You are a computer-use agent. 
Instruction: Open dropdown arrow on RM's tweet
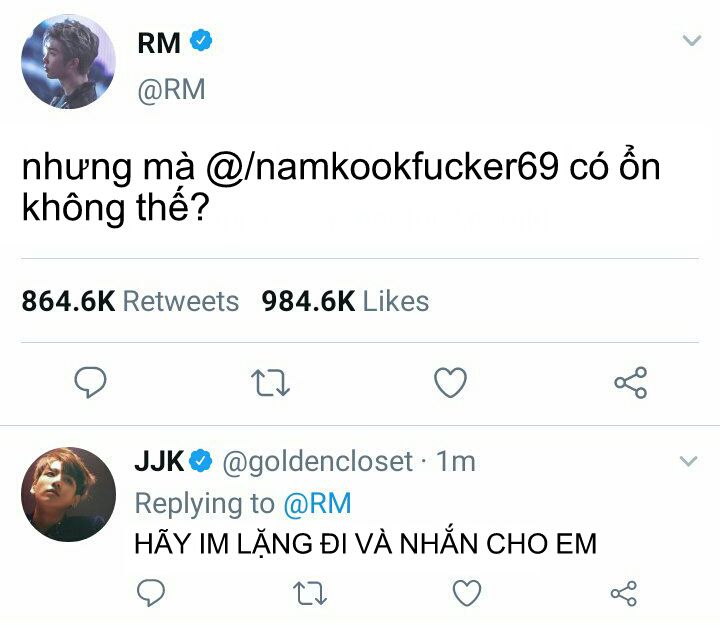[692, 40]
